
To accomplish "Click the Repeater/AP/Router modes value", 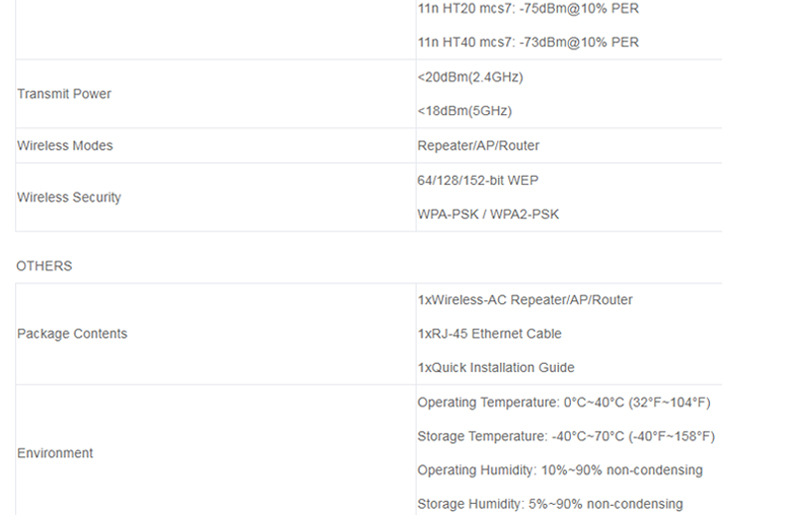I will tap(478, 146).
